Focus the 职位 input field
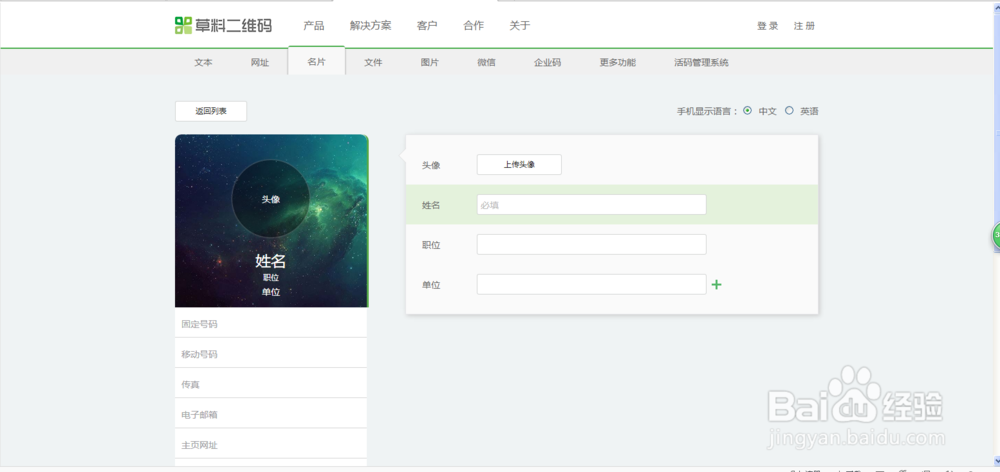This screenshot has height=472, width=1000. (x=591, y=244)
